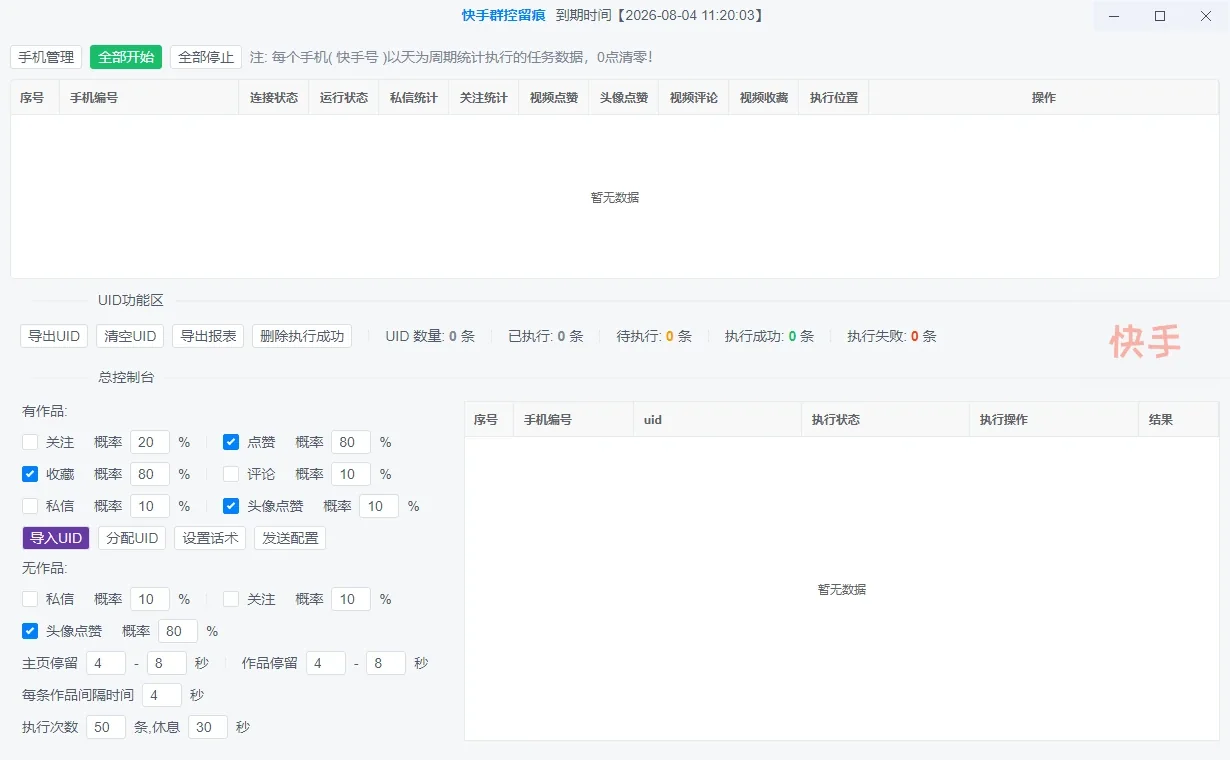Click the green 全部开始 button
1230x760 pixels.
click(126, 57)
